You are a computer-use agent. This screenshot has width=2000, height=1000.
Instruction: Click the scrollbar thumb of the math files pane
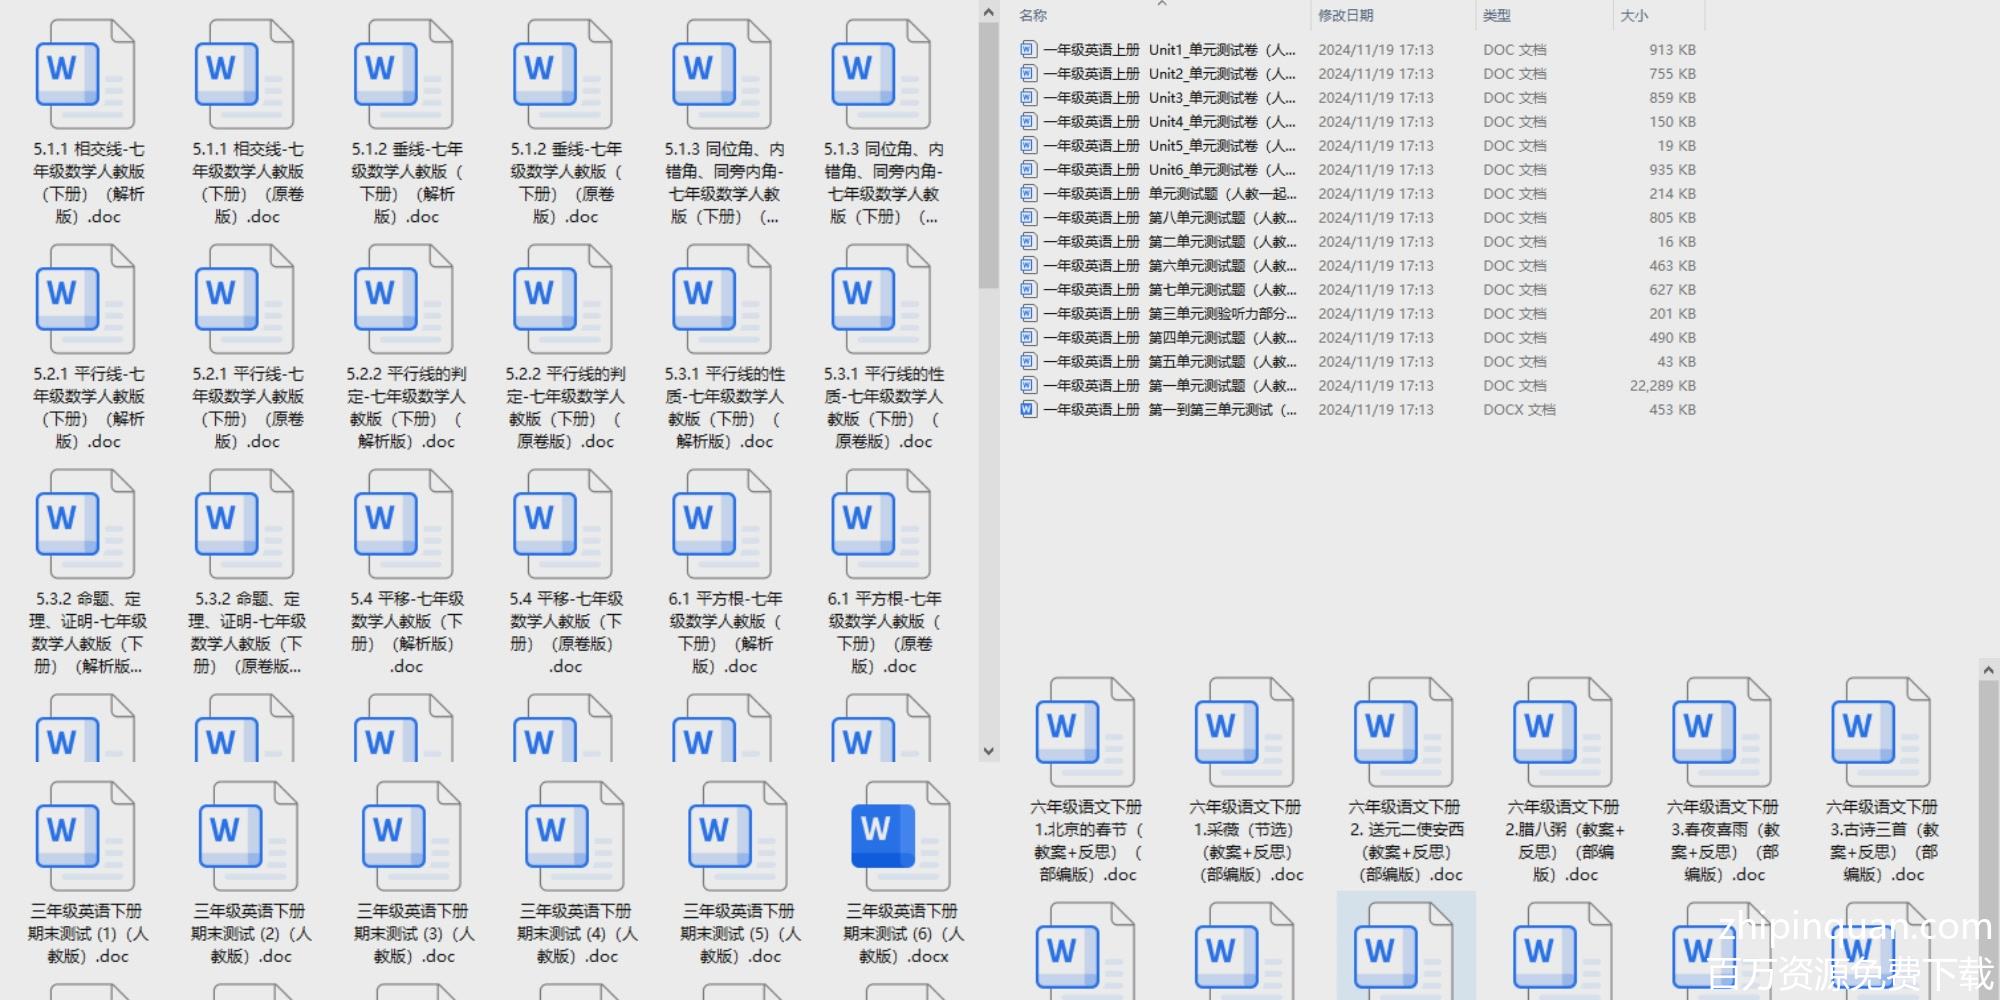click(989, 156)
